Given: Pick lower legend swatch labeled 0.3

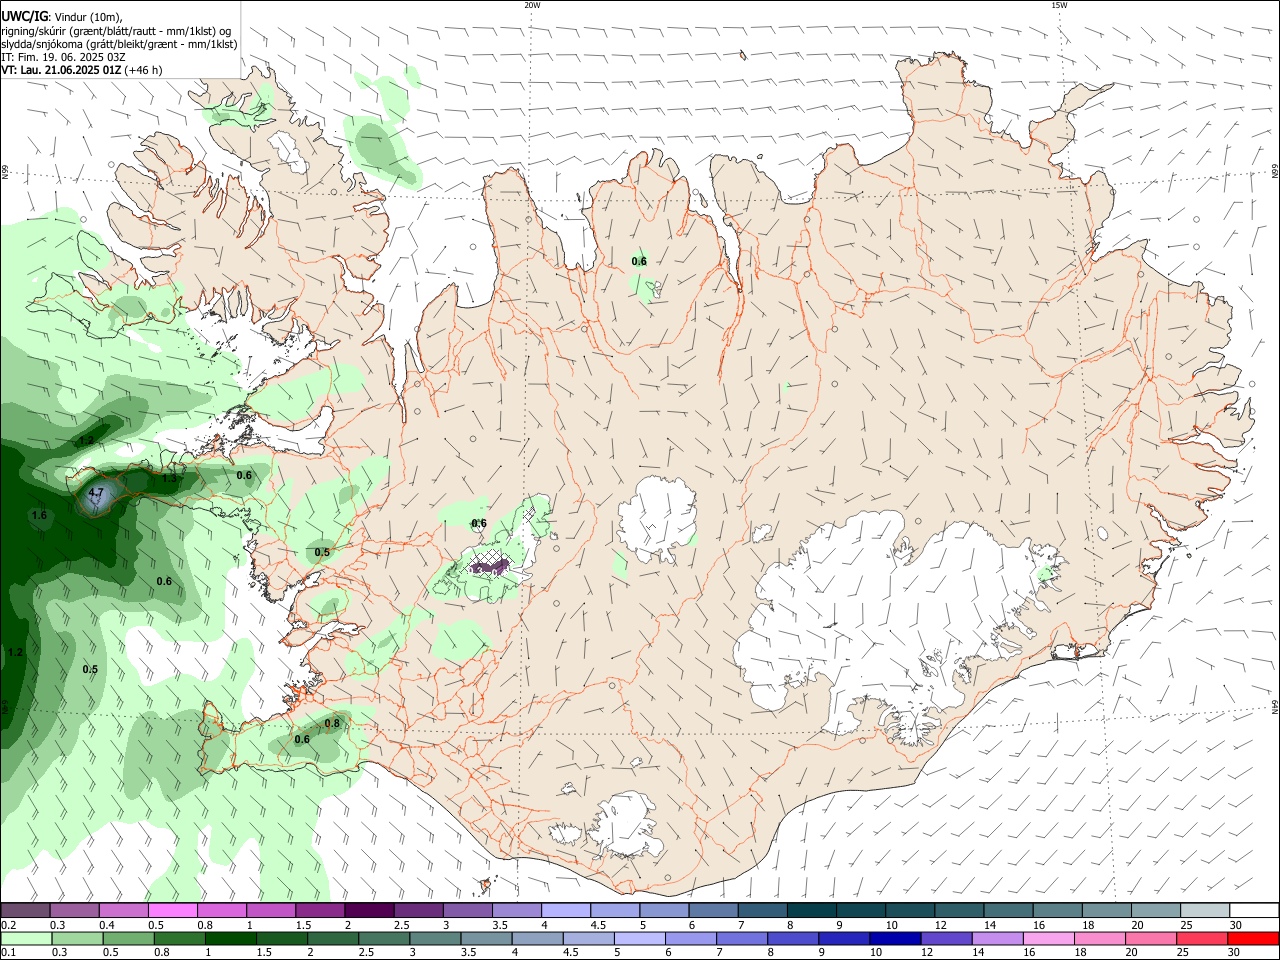Looking at the screenshot, I should (x=77, y=938).
